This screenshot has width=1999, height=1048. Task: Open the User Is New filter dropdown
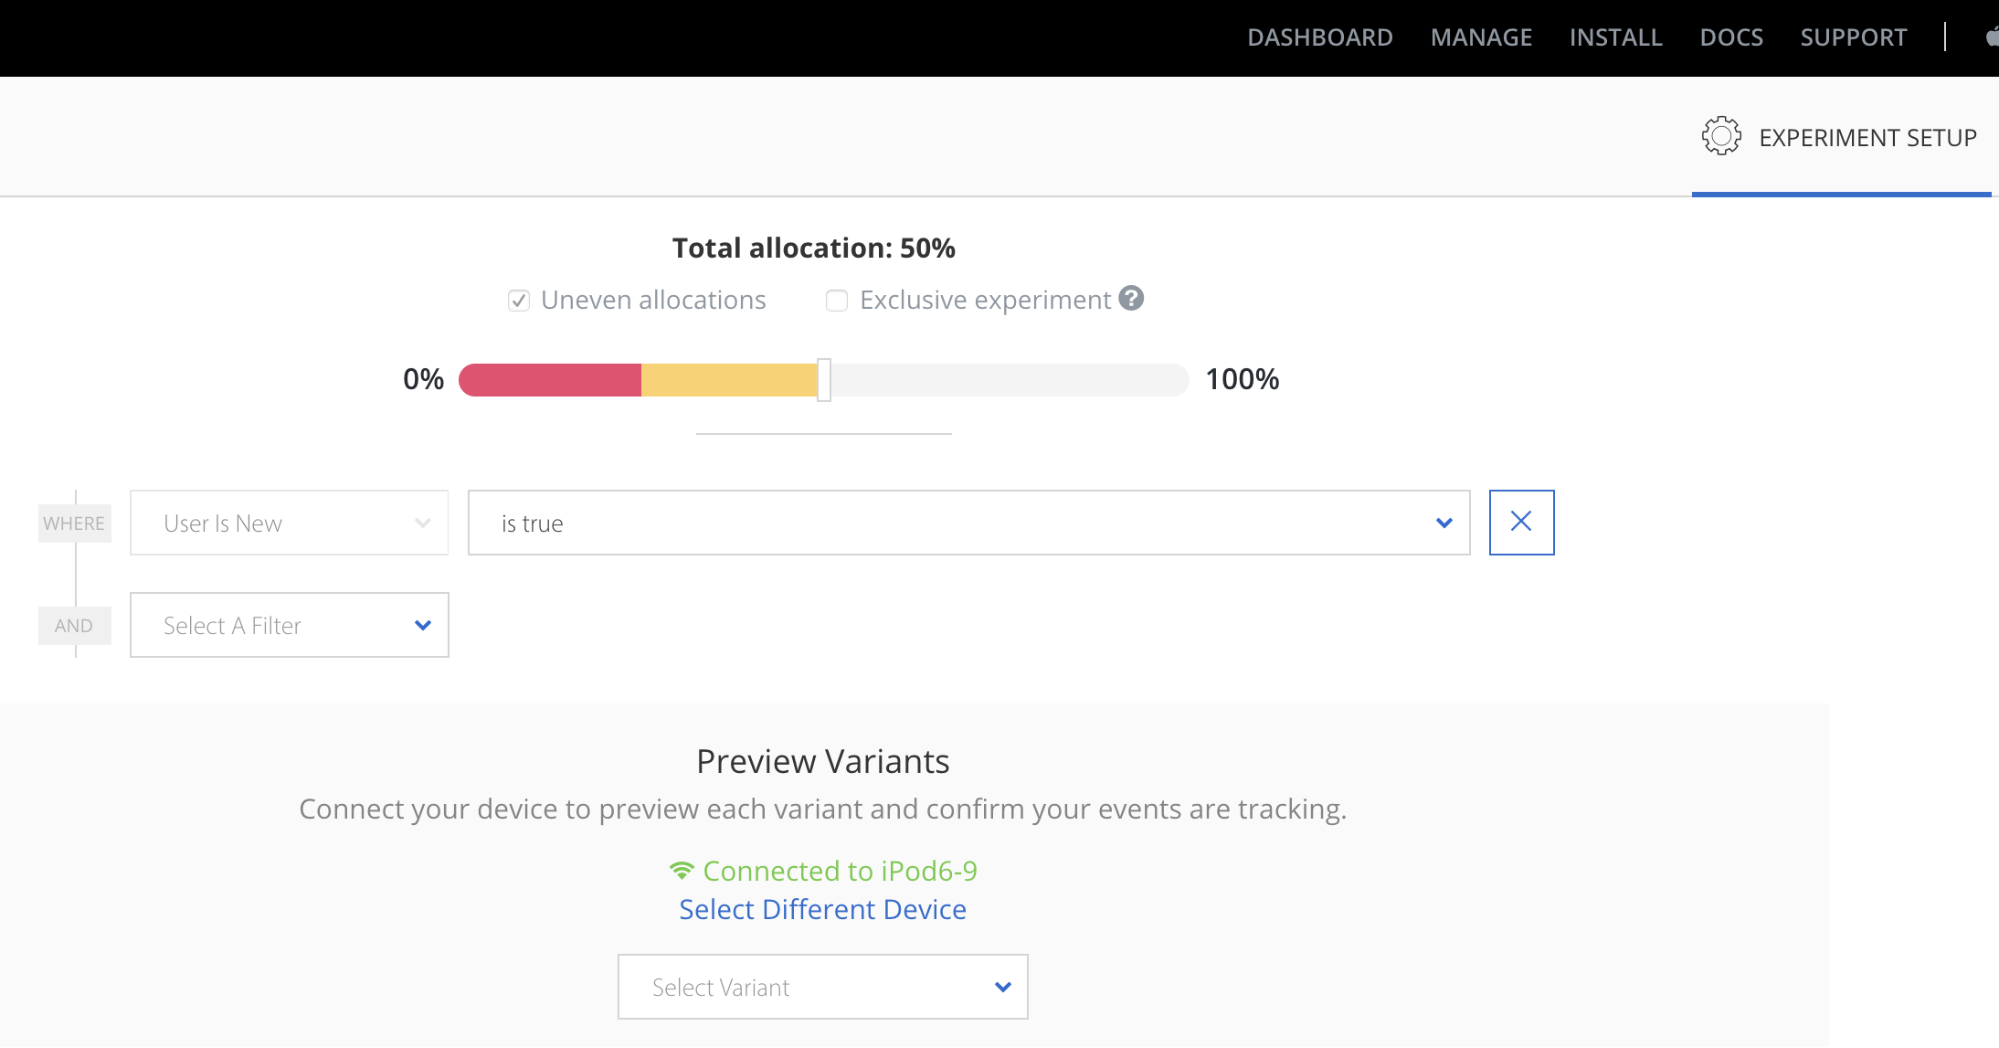[289, 523]
